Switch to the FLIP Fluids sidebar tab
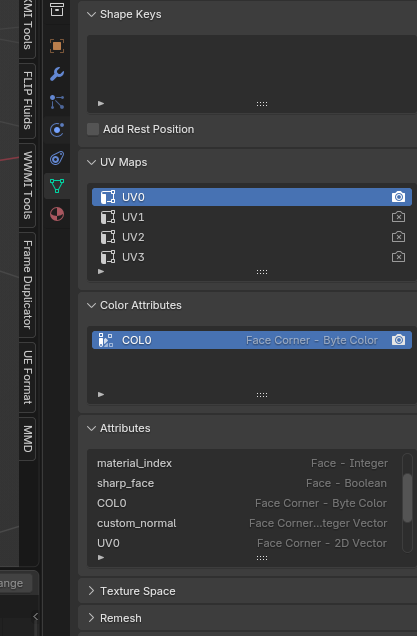This screenshot has width=417, height=636. point(27,101)
